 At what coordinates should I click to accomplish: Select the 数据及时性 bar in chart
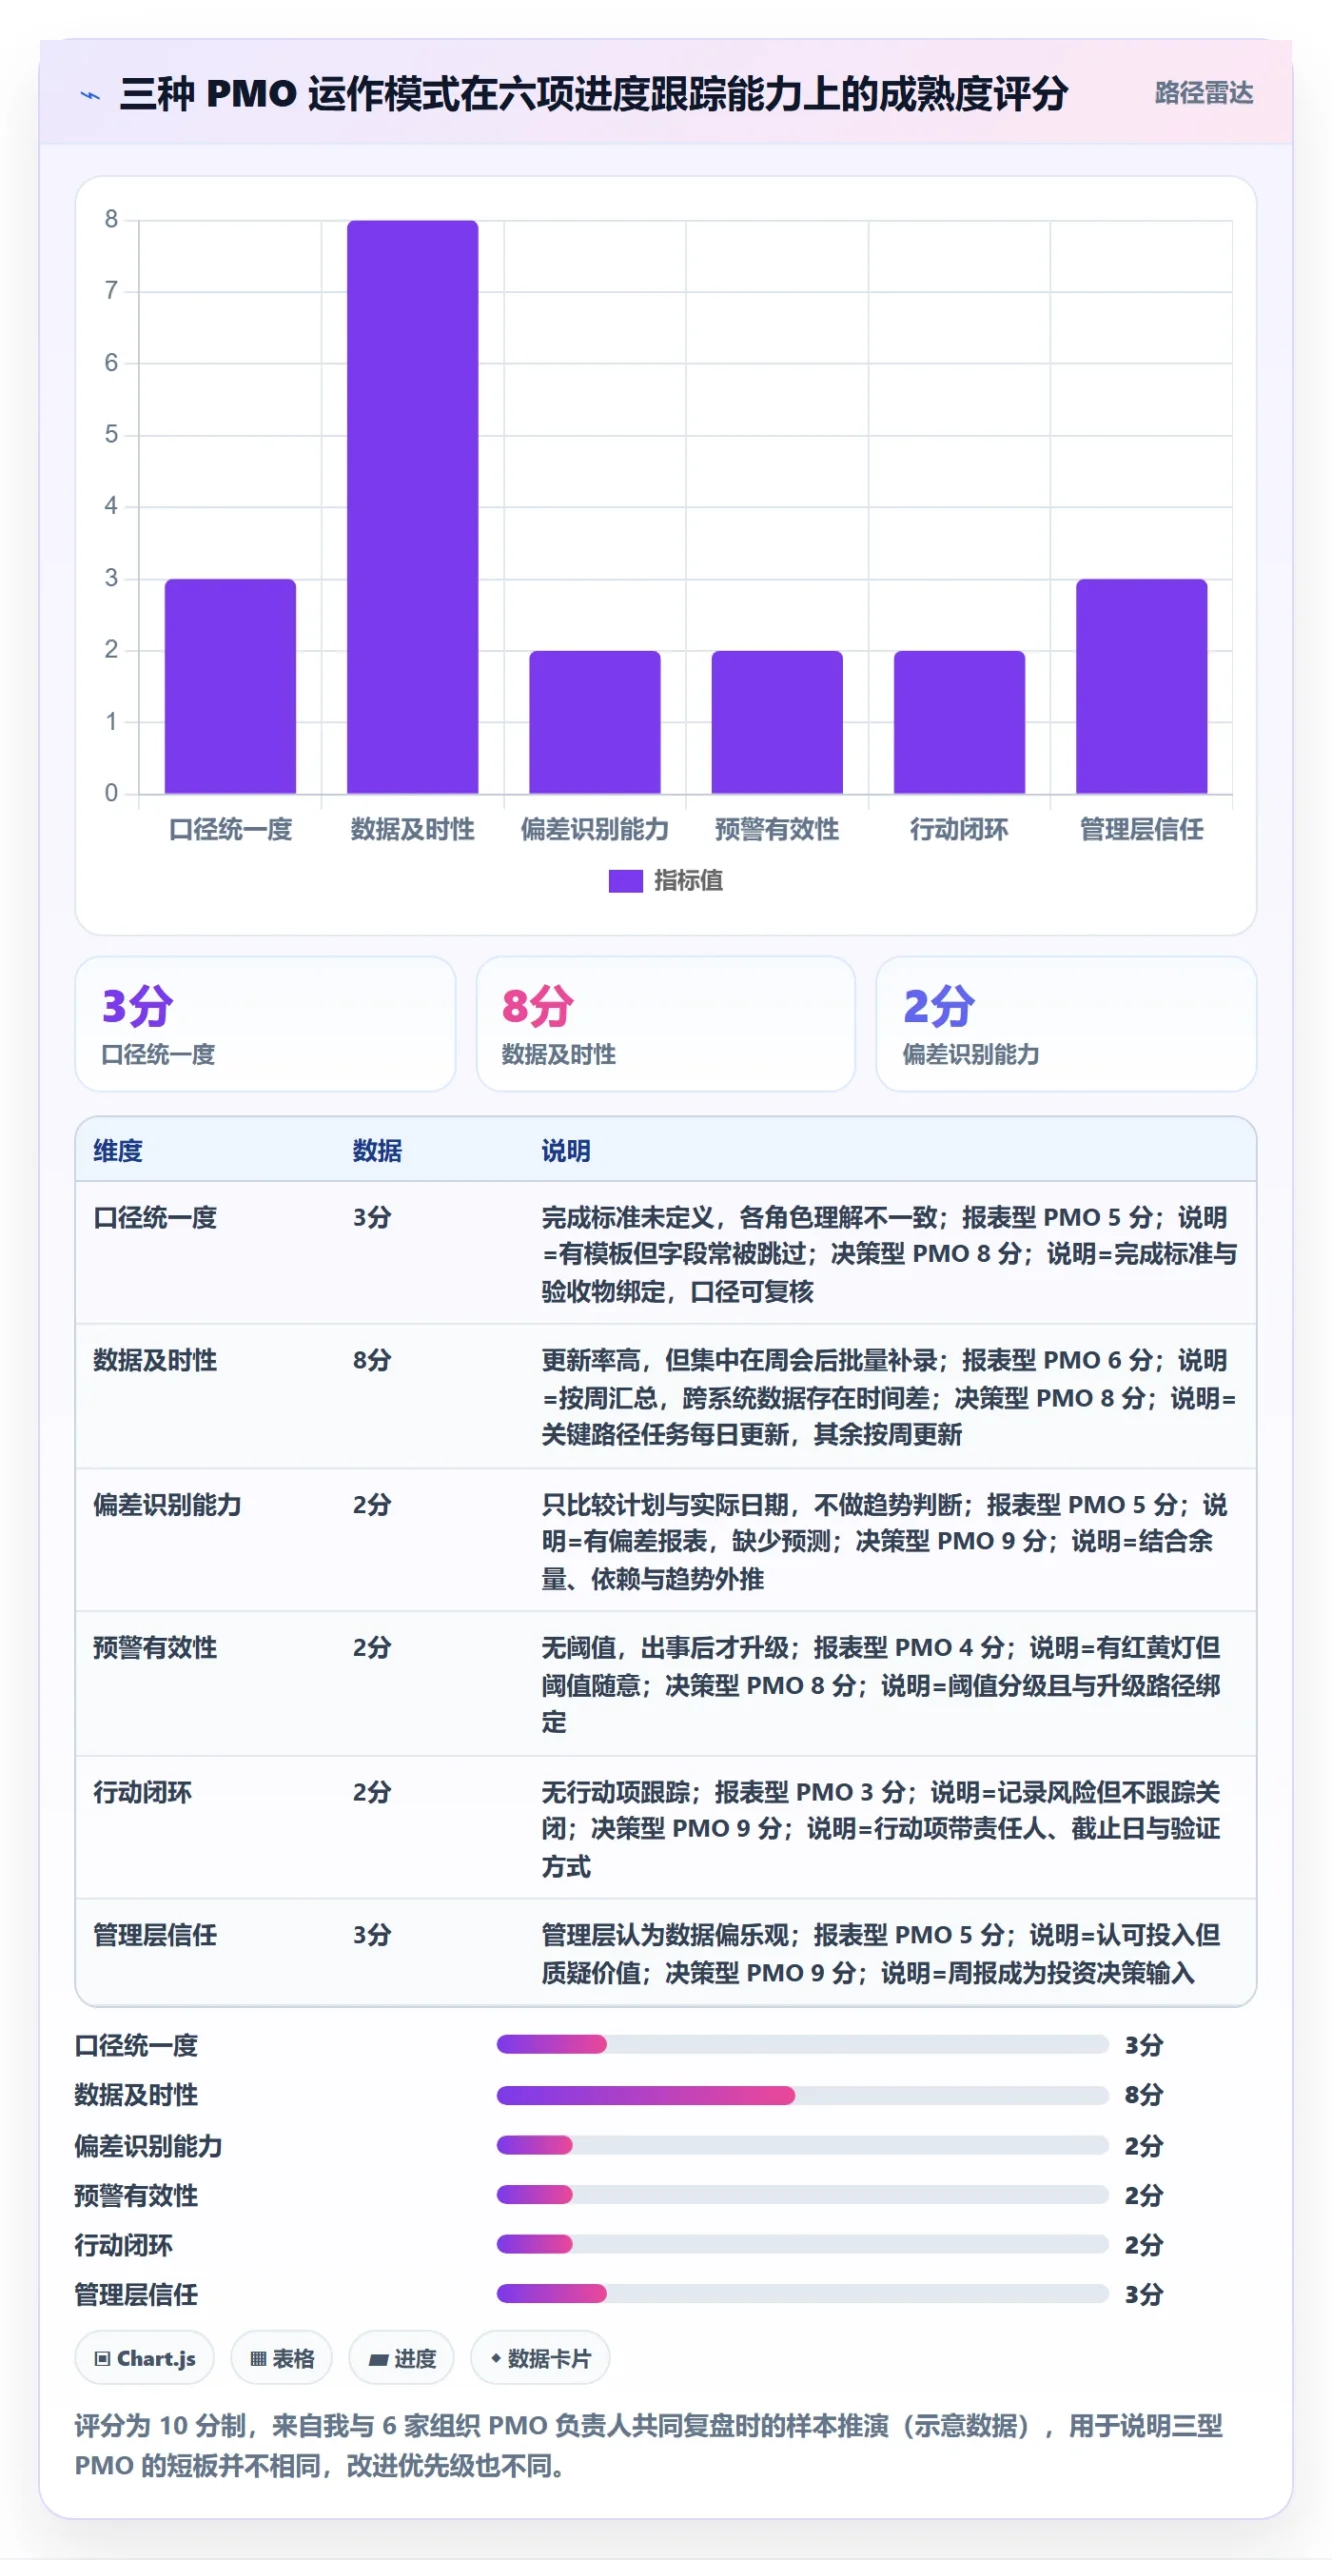click(x=412, y=507)
